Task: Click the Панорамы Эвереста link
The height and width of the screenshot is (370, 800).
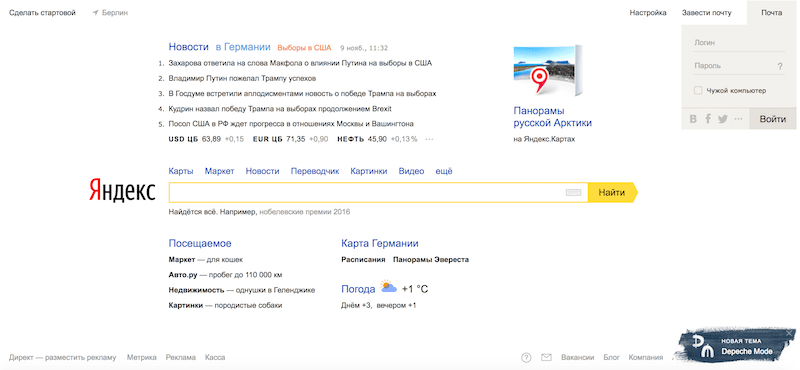Action: tap(431, 260)
